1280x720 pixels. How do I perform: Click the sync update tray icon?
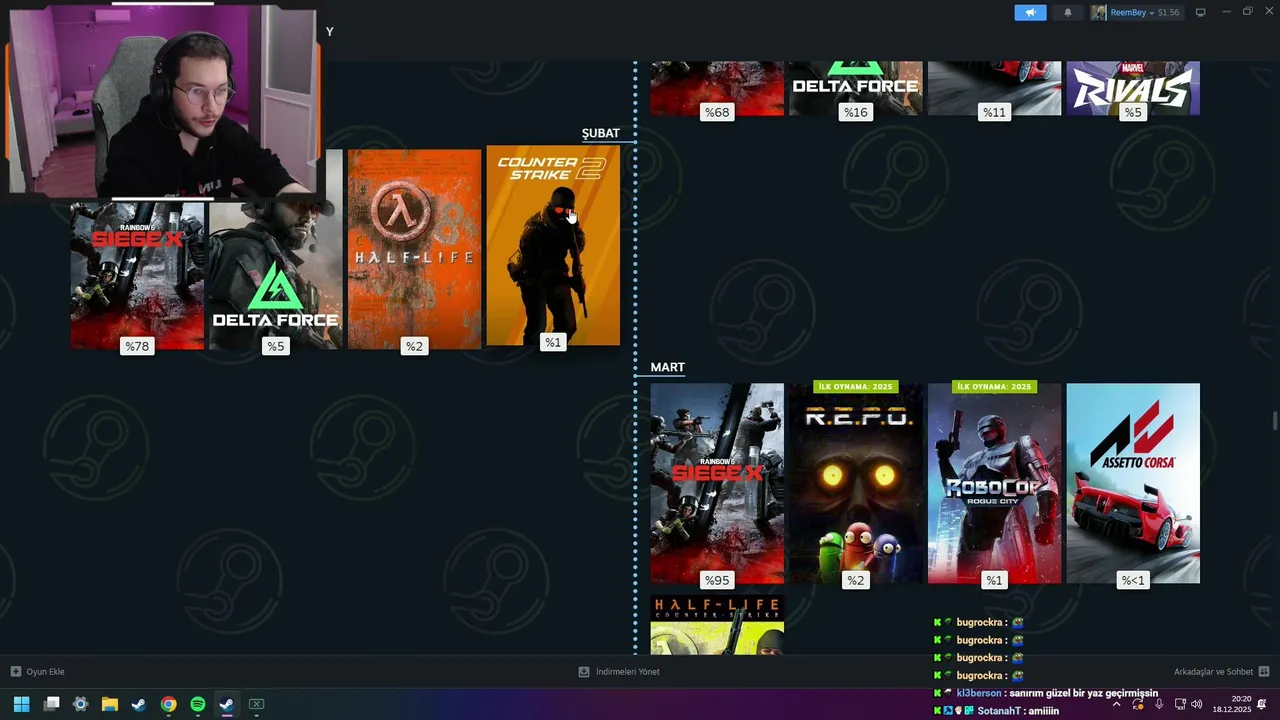(1138, 704)
